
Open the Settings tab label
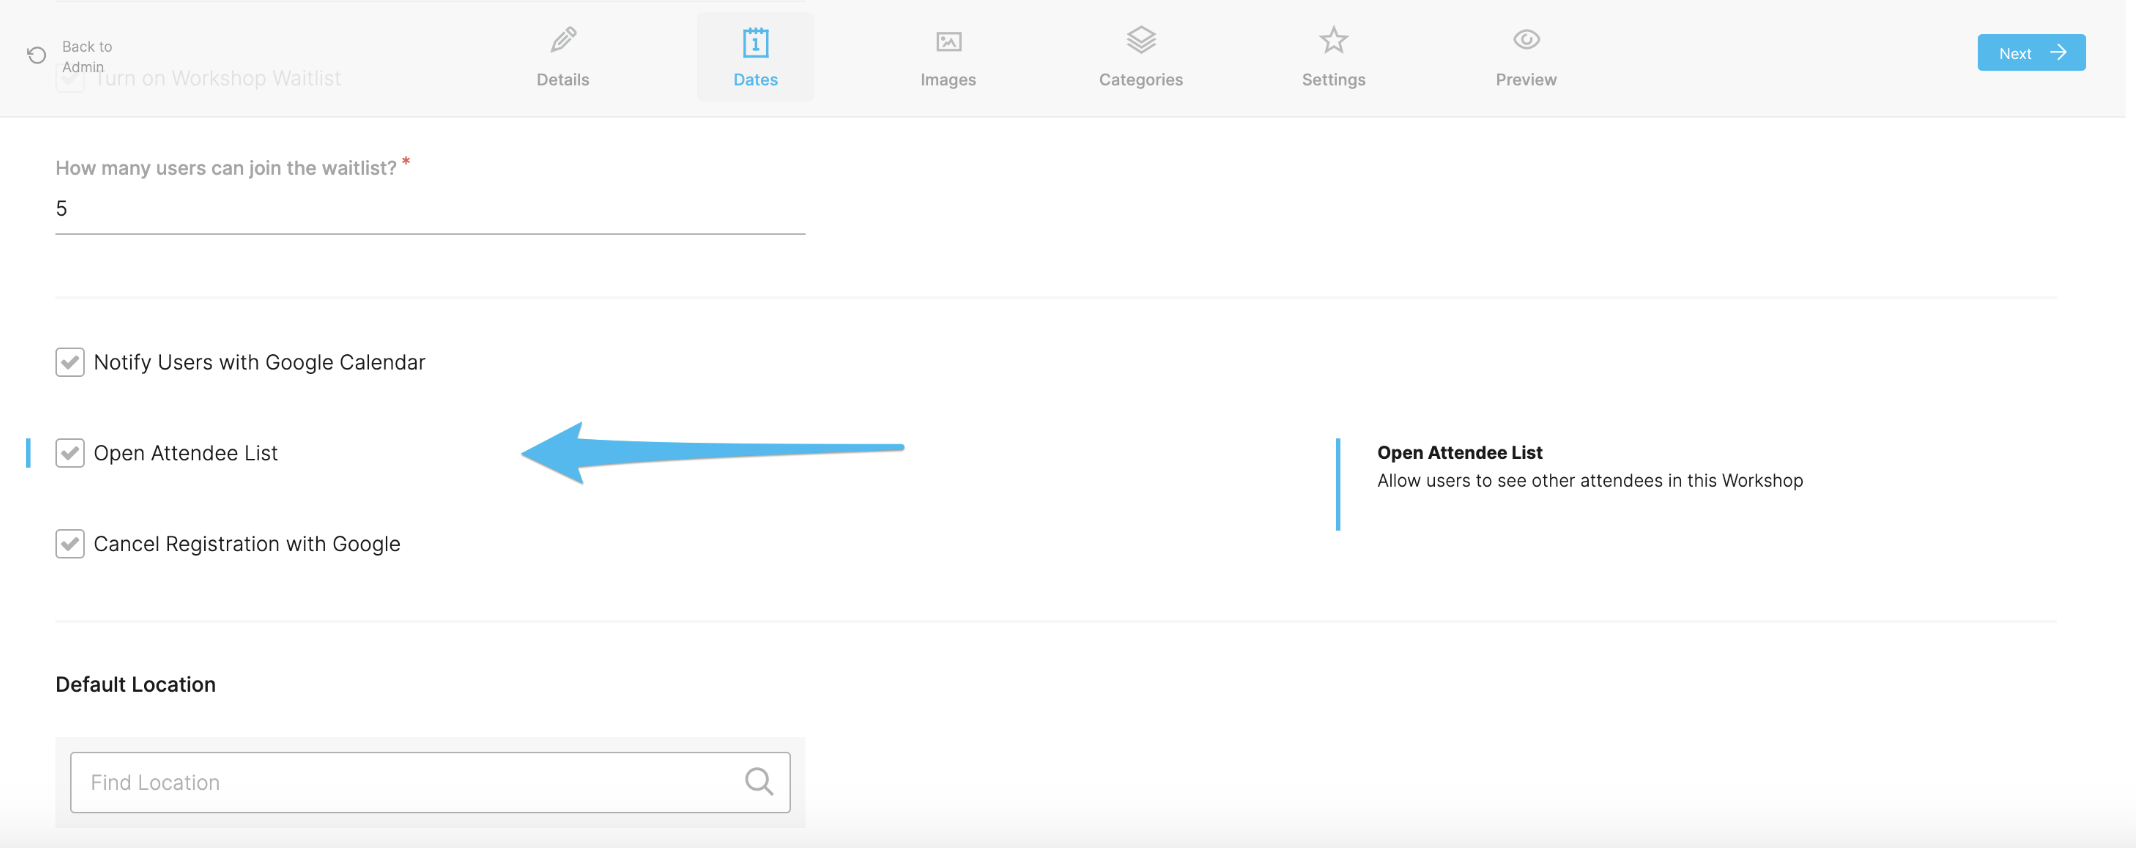[x=1333, y=80]
